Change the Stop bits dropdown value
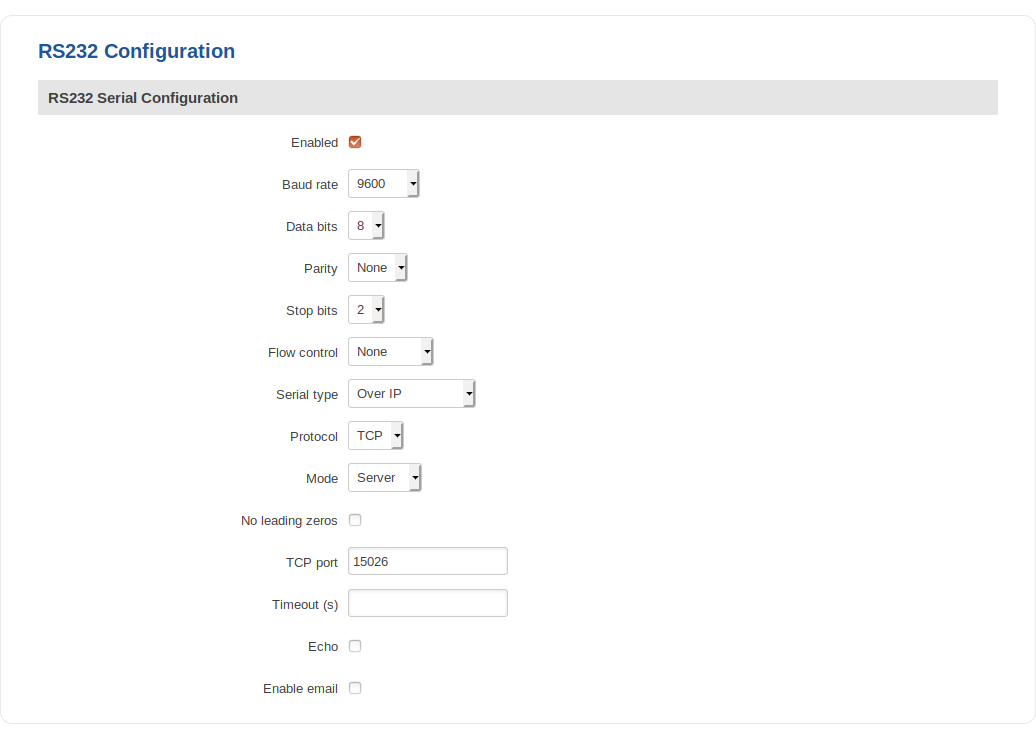The image size is (1036, 739). (366, 310)
